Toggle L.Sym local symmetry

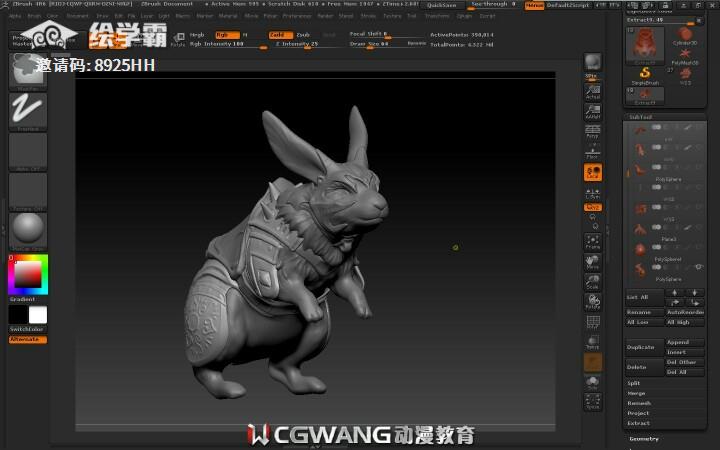click(x=592, y=193)
